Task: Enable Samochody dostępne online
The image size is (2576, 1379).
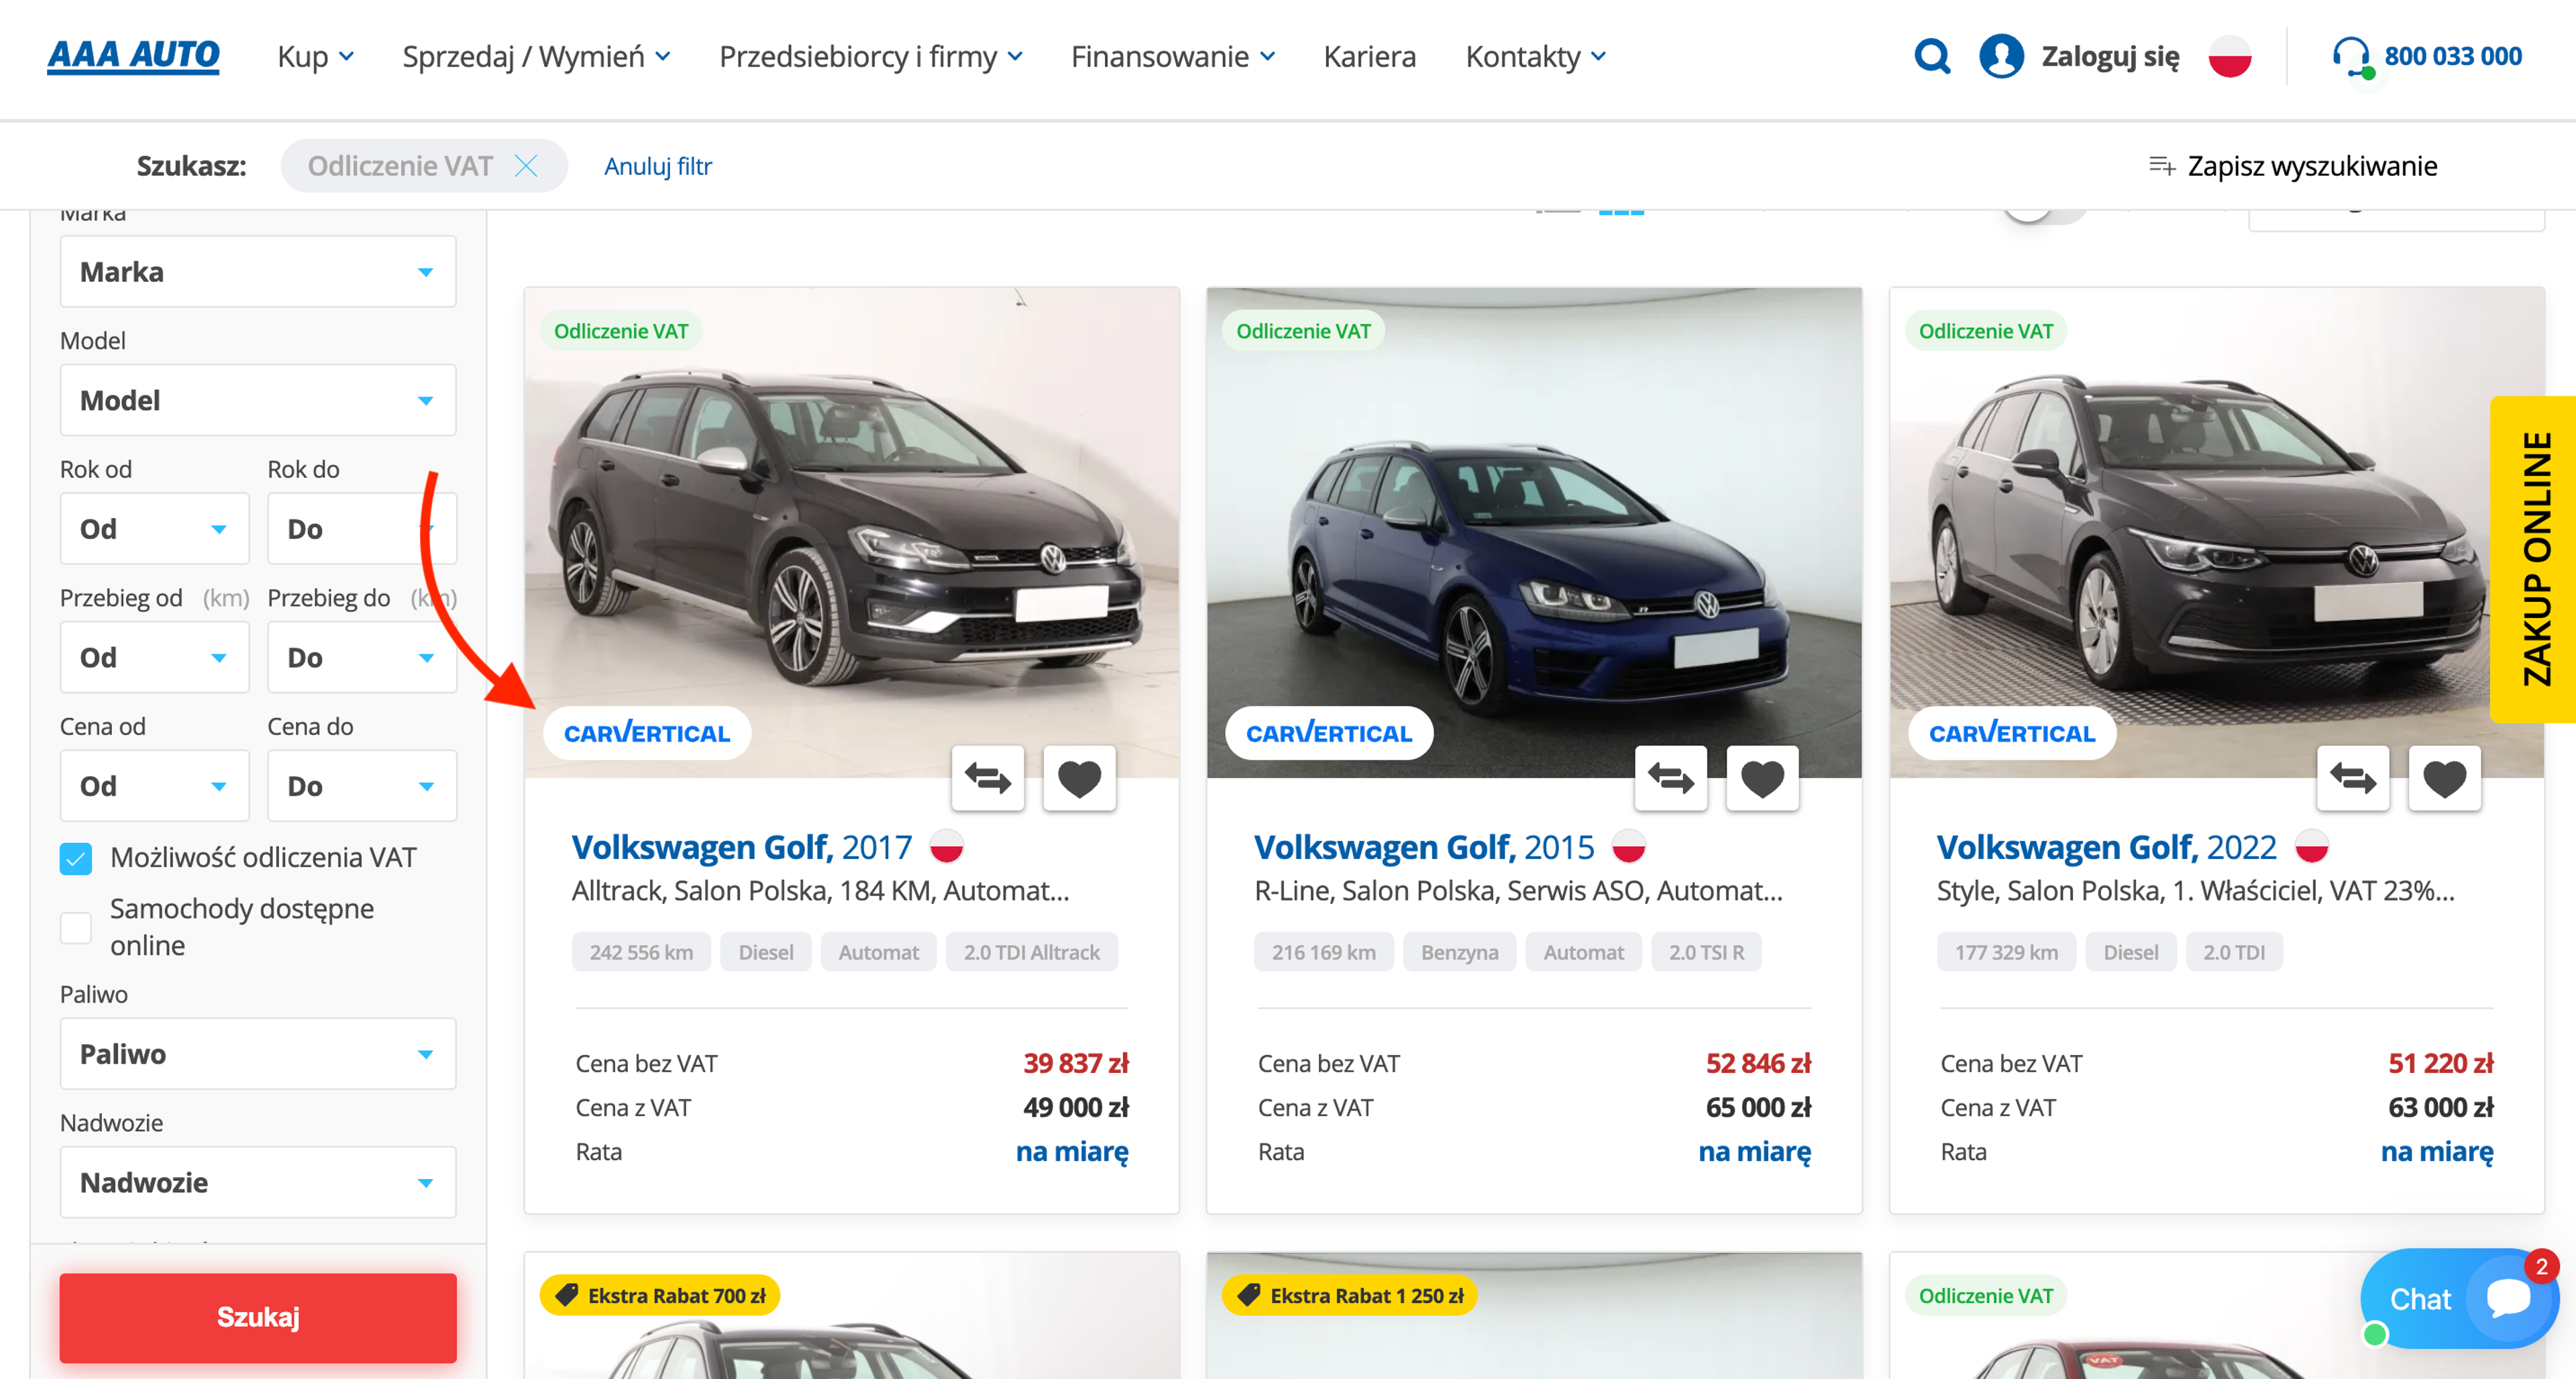Action: (75, 927)
